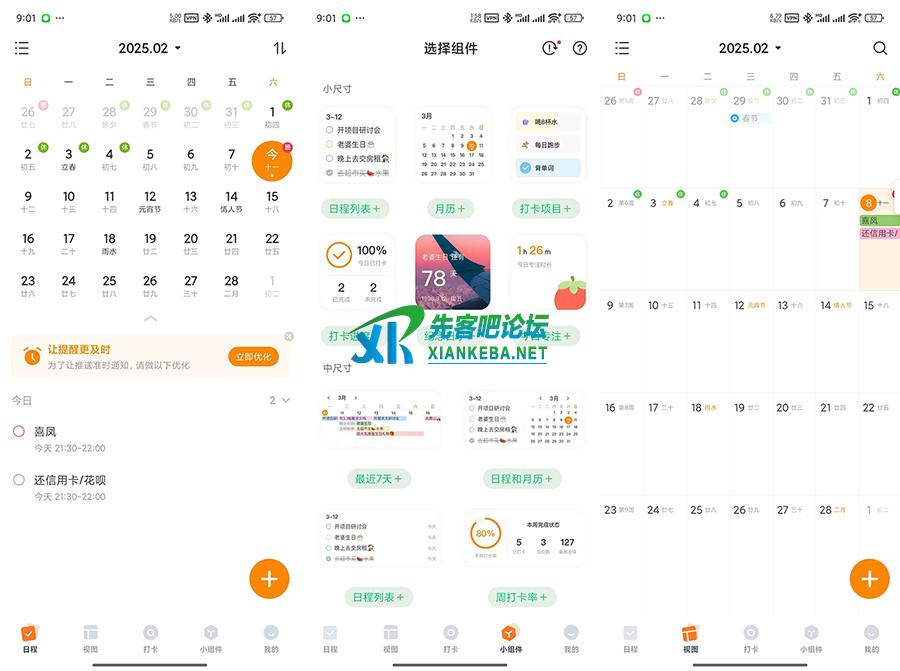Tap the help question mark icon

(x=580, y=48)
